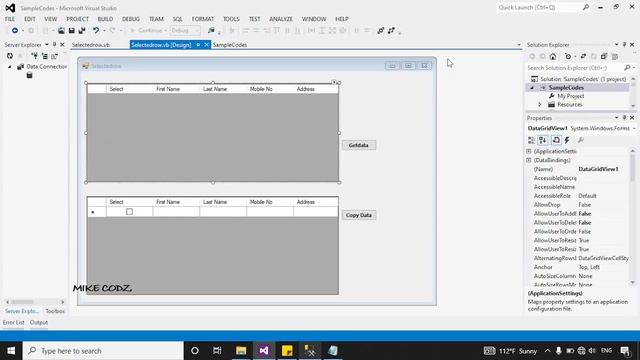The image size is (640, 360).
Task: Open Visual Studio from the taskbar
Action: click(x=264, y=350)
